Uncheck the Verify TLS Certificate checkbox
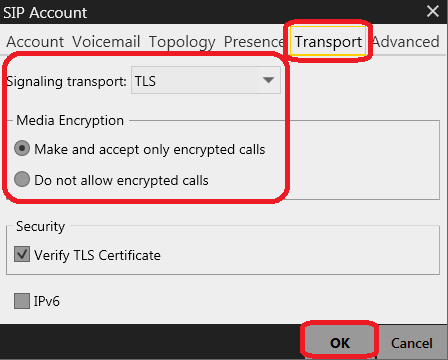The height and width of the screenshot is (360, 448). click(x=22, y=254)
